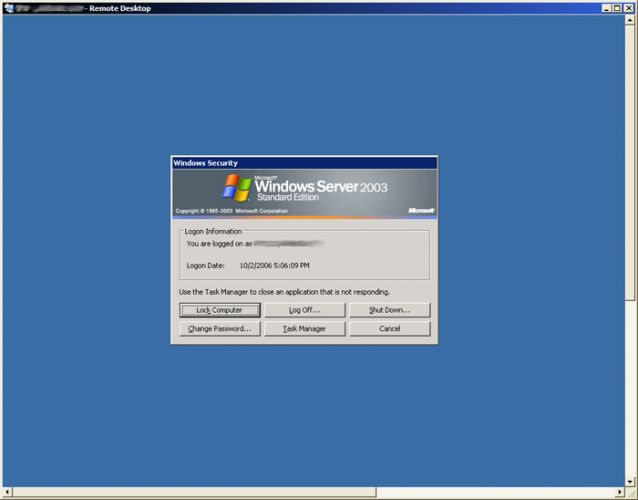This screenshot has height=500, width=638.
Task: Minimize the Remote Desktop window
Action: coord(607,8)
